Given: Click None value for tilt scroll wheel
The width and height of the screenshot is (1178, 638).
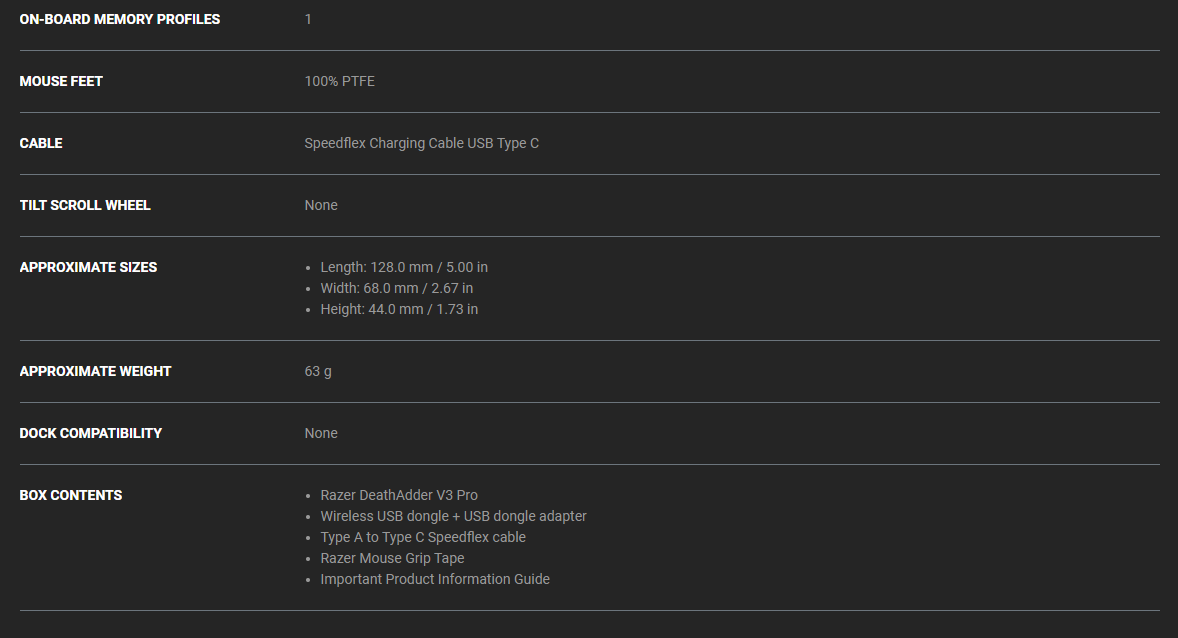Looking at the screenshot, I should pyautogui.click(x=321, y=205).
